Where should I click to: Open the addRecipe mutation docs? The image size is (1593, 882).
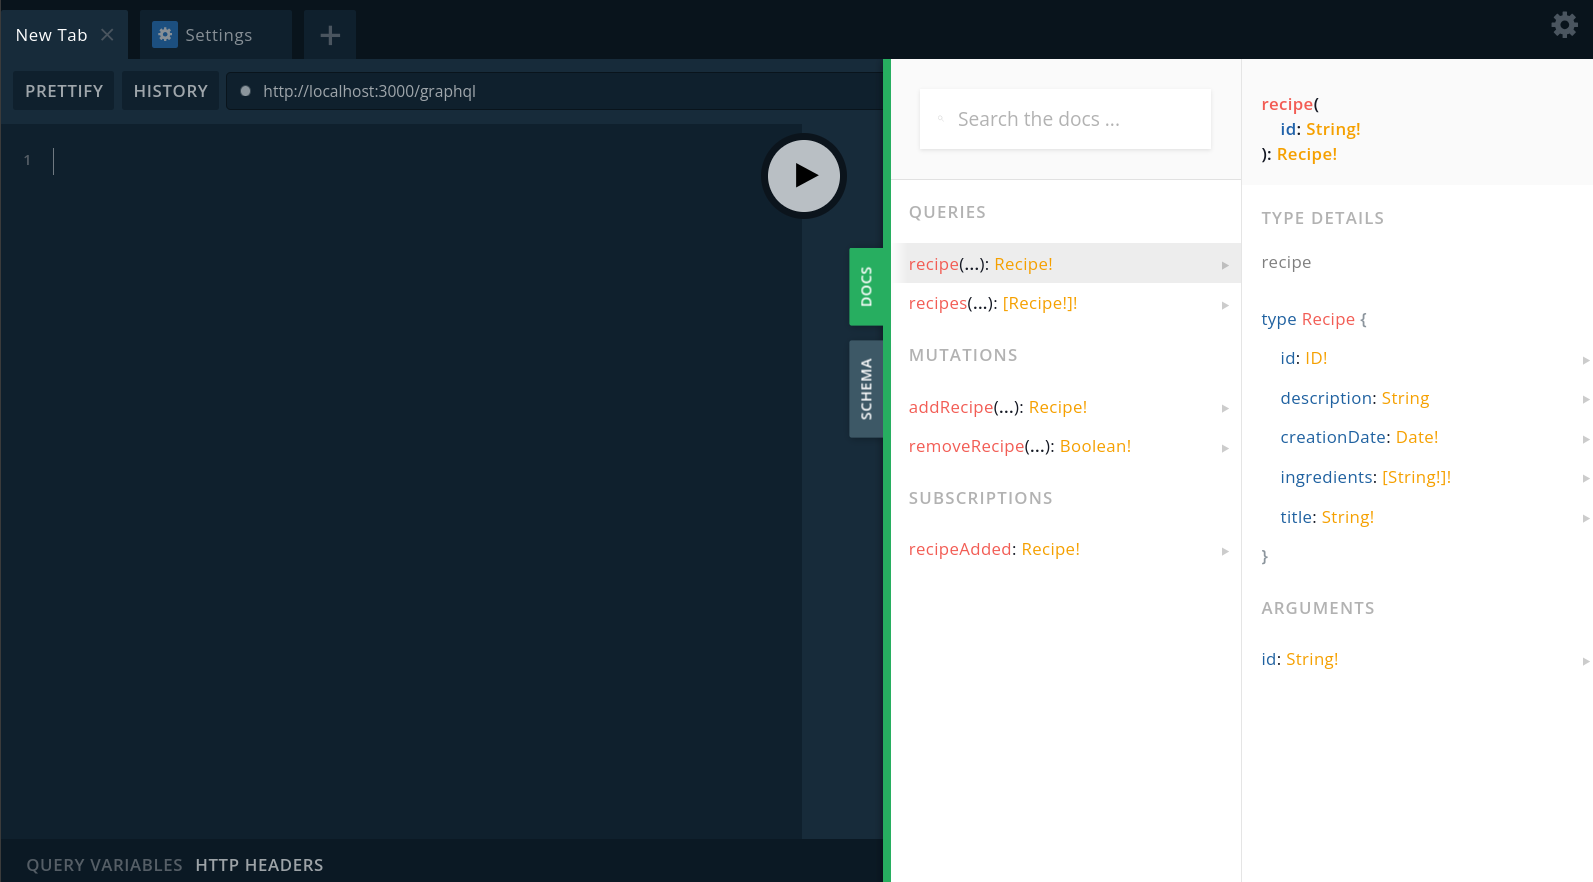coord(1066,407)
